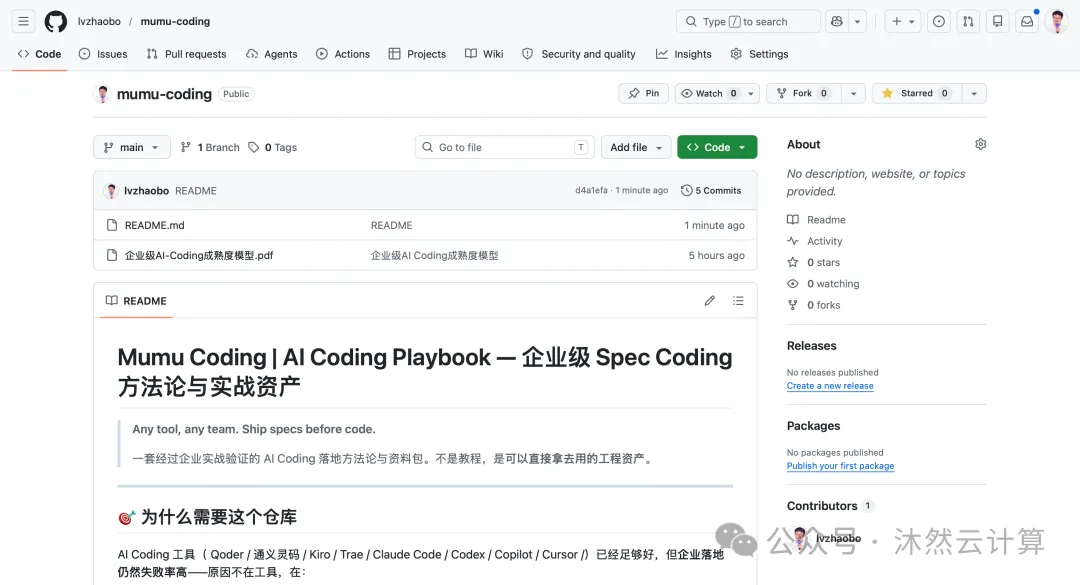Open the Issues icon in top header
Image resolution: width=1080 pixels, height=585 pixels.
click(x=939, y=21)
